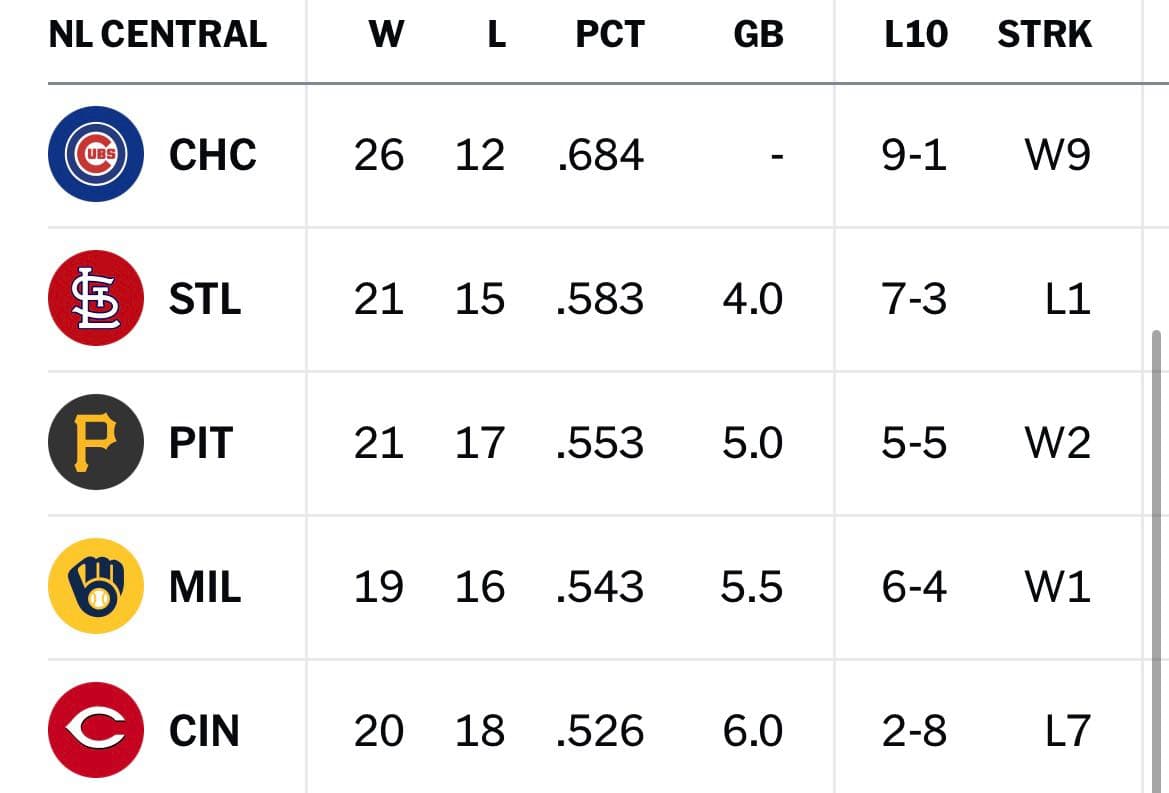Sort by GB column header
This screenshot has height=793, width=1169.
[758, 34]
